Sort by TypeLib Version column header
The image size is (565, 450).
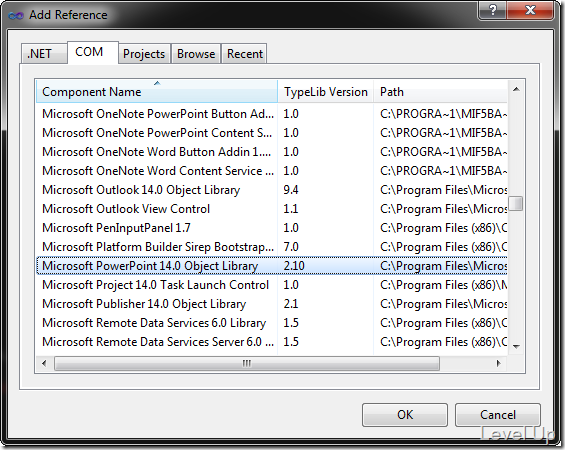(325, 92)
